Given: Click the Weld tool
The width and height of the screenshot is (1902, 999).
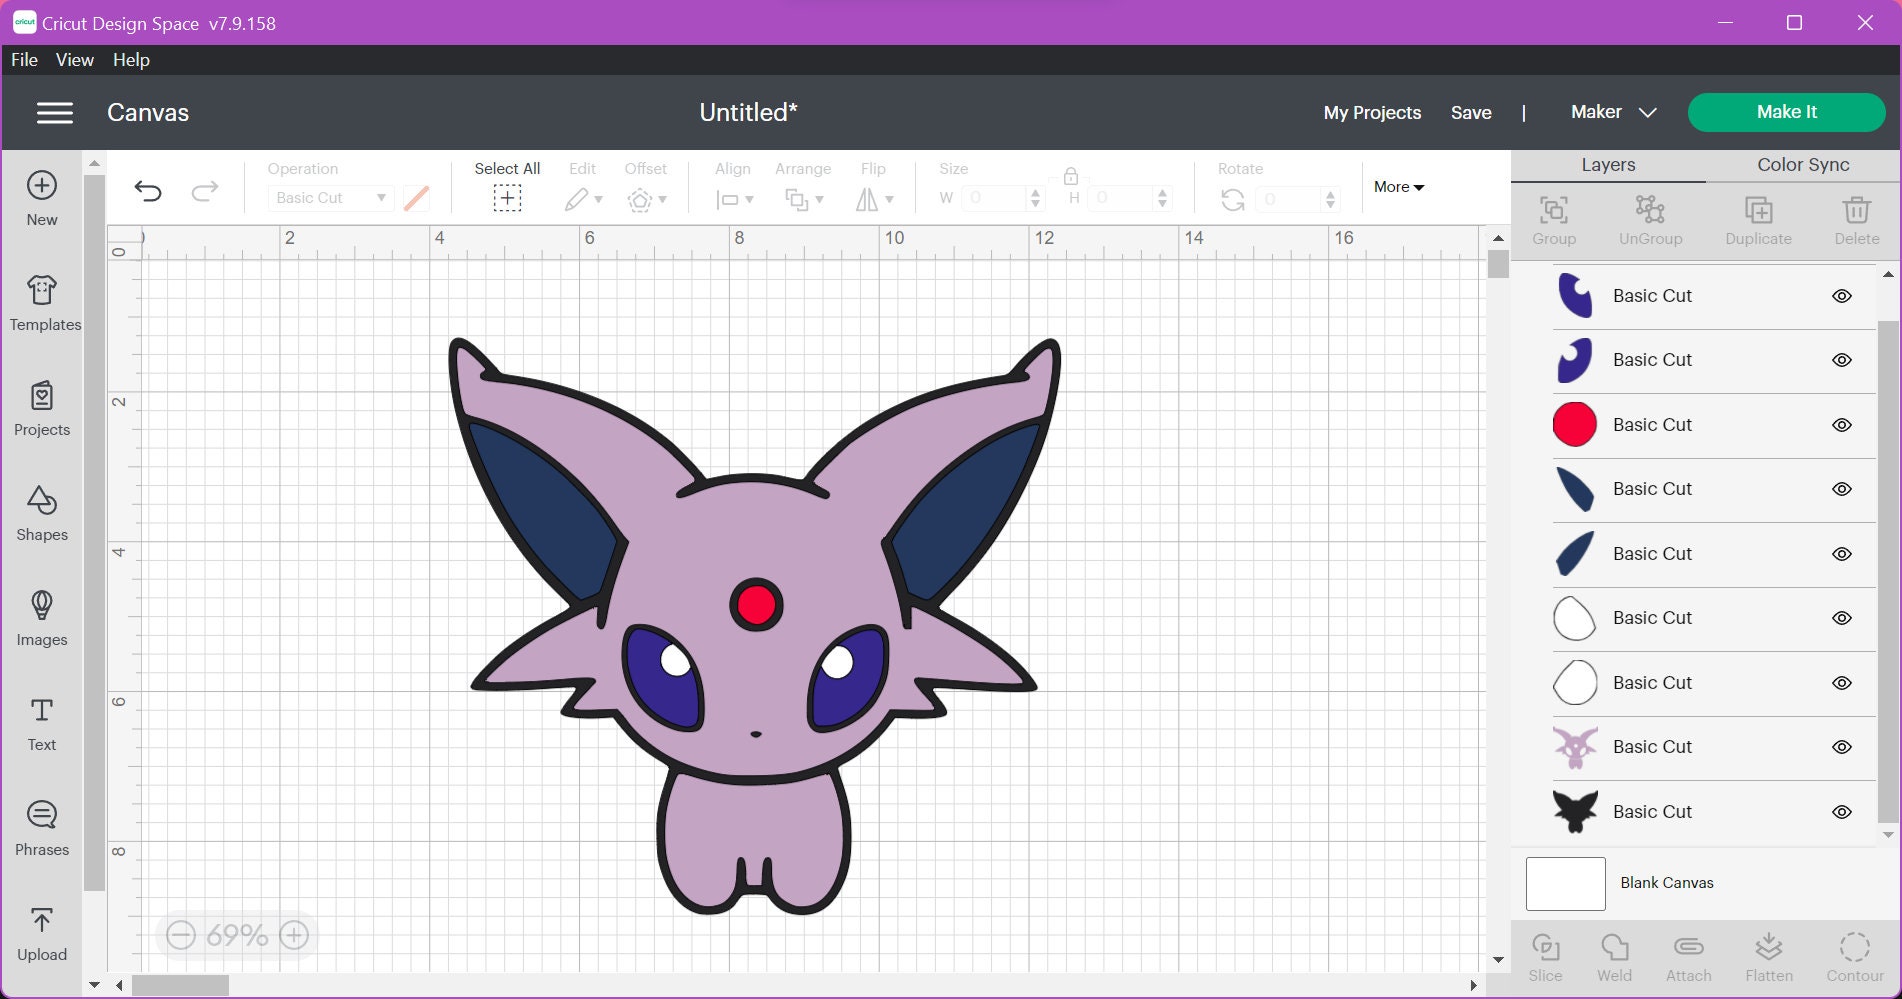Looking at the screenshot, I should point(1615,955).
